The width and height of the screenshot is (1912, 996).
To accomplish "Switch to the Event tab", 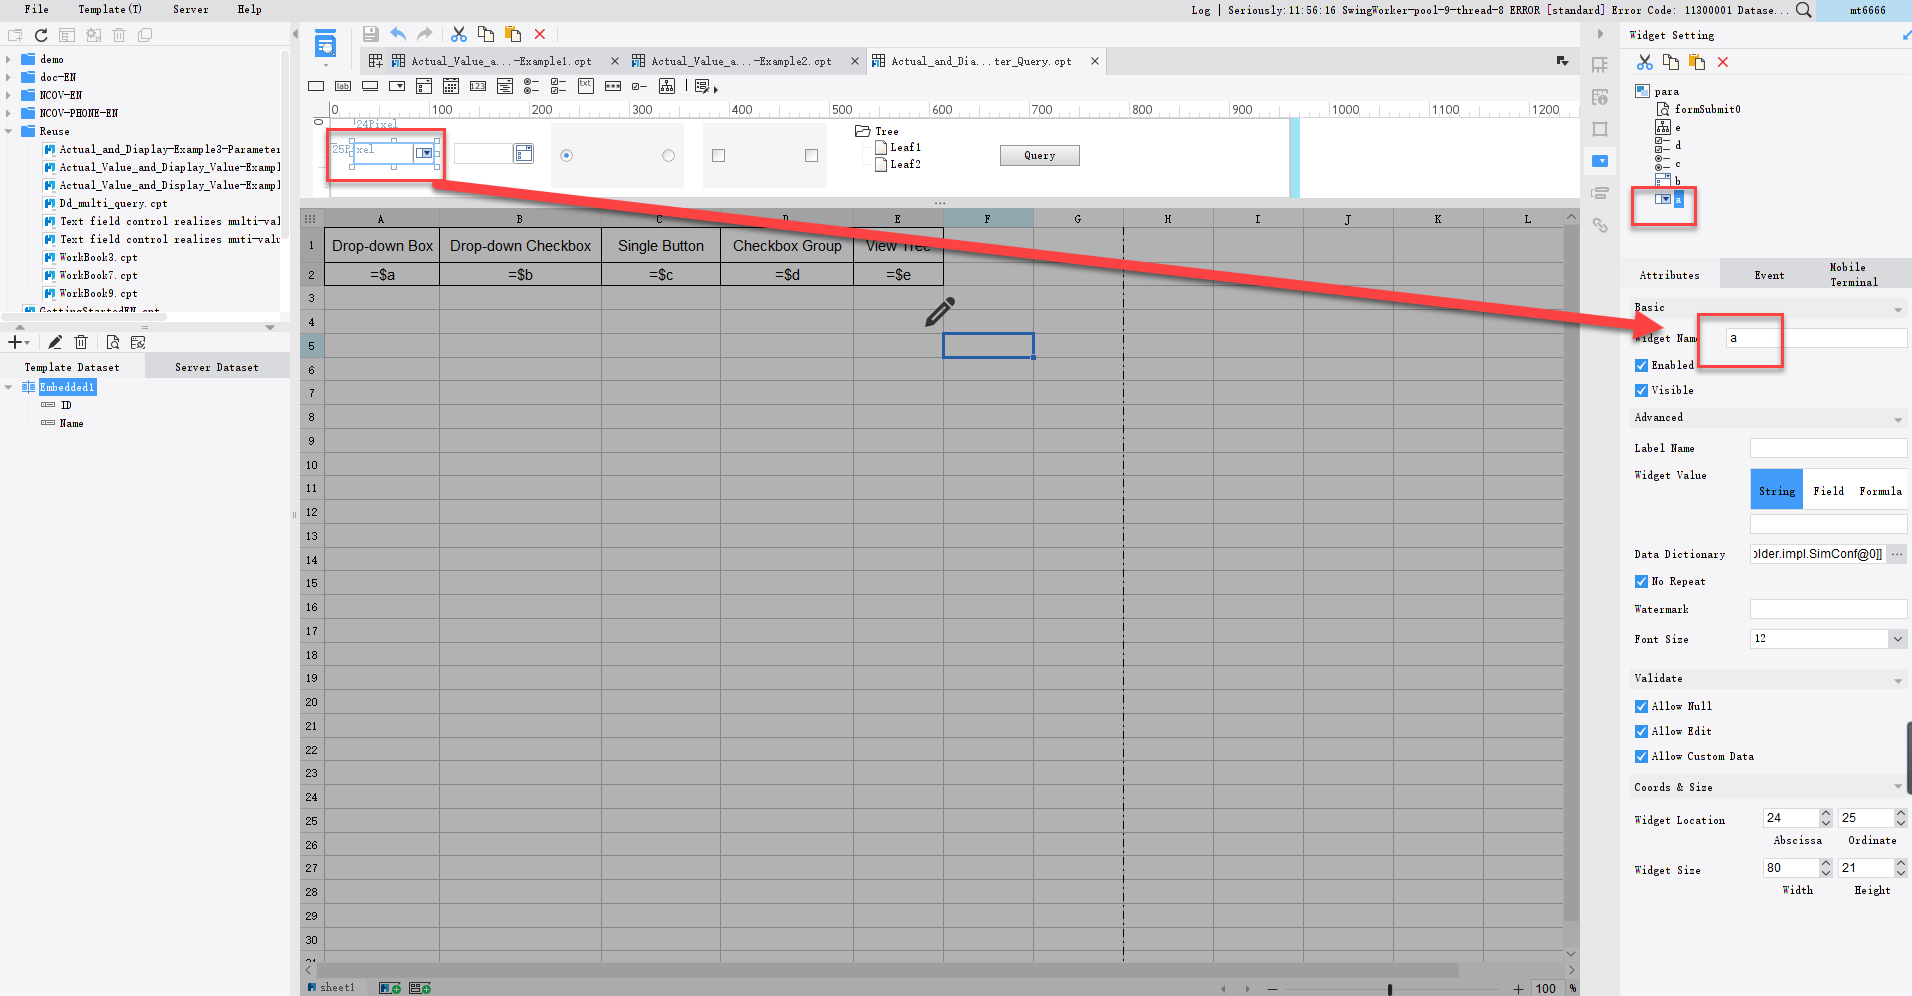I will 1769,275.
